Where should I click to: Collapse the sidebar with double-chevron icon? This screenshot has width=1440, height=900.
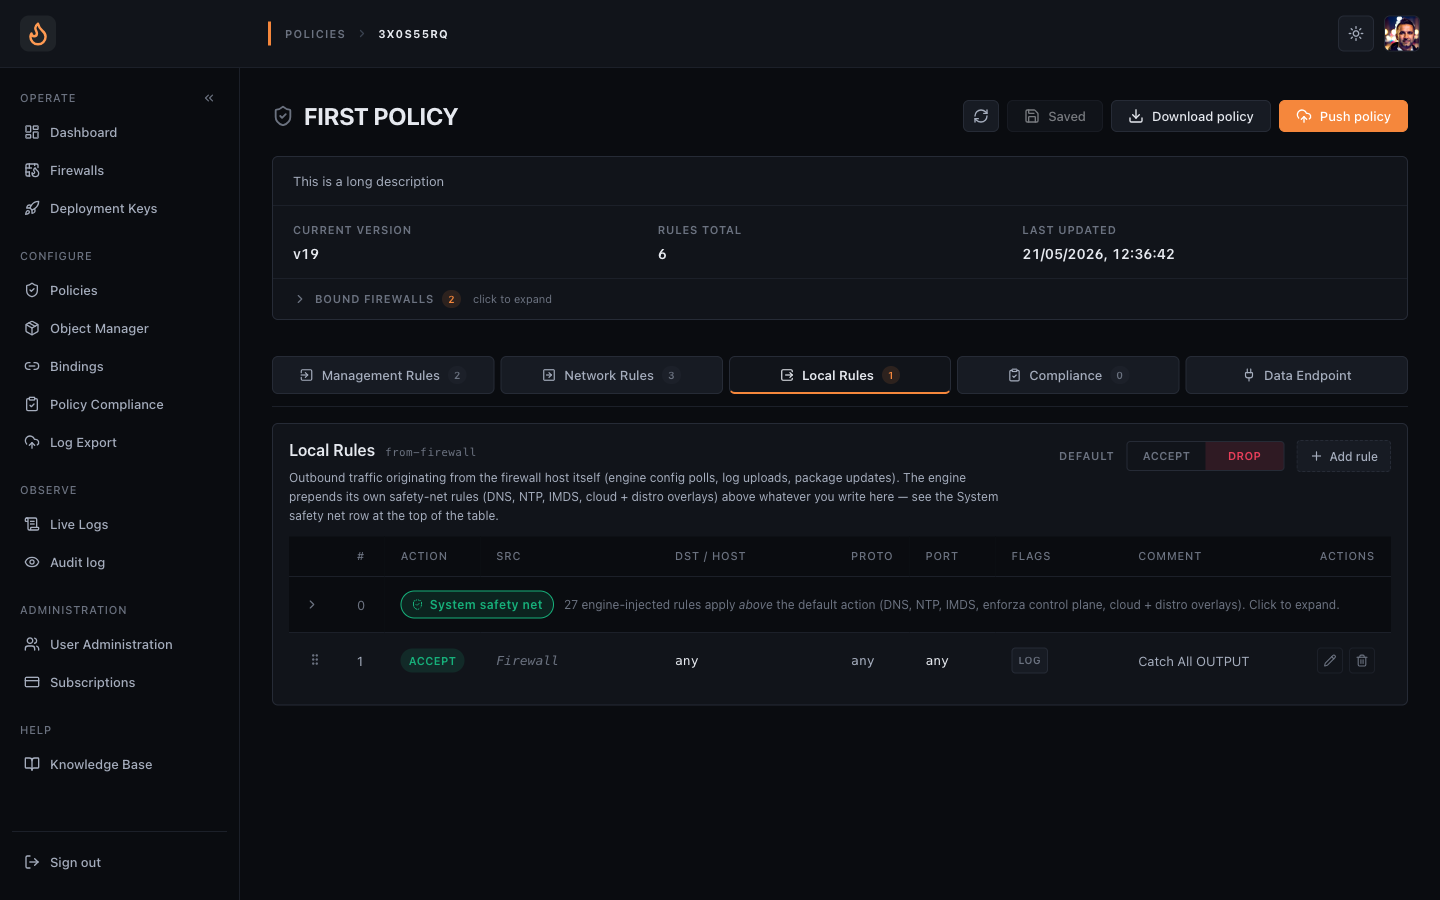pyautogui.click(x=209, y=98)
